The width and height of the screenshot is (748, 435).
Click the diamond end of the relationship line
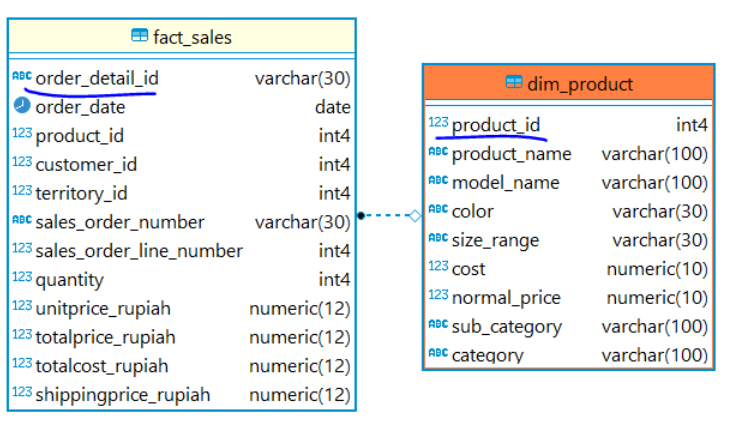[x=415, y=216]
